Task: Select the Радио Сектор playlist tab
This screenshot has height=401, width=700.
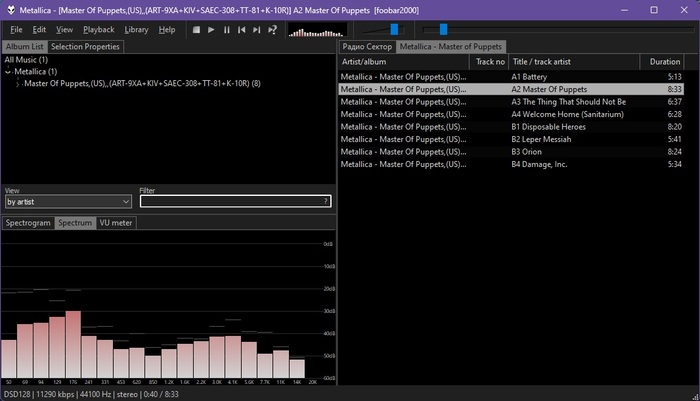Action: tap(366, 47)
